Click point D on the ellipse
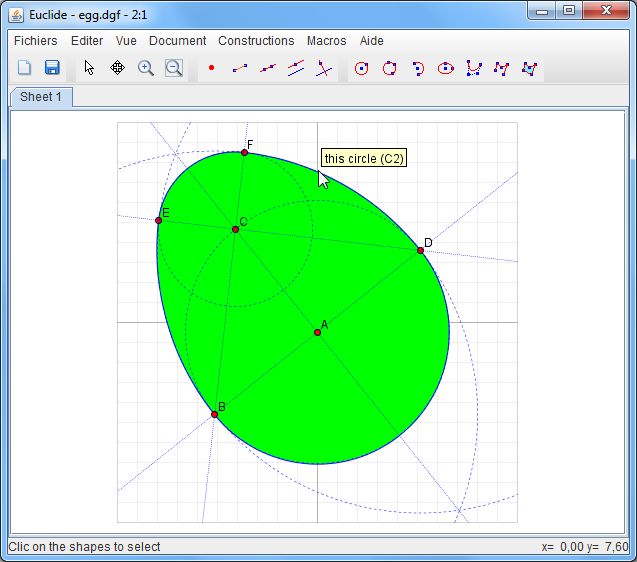Screen dimensions: 637x562 (x=421, y=250)
